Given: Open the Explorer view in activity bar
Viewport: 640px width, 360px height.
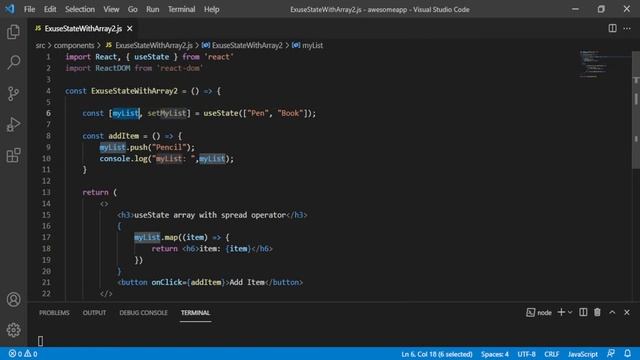Looking at the screenshot, I should 13,32.
